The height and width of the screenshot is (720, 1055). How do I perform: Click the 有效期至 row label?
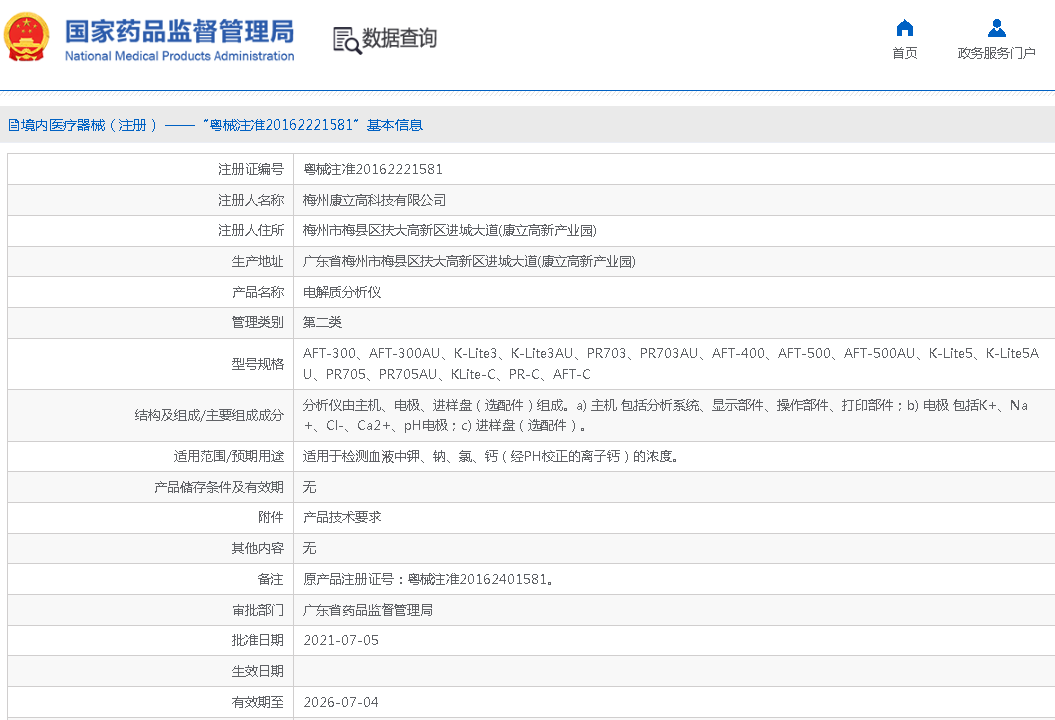point(258,703)
